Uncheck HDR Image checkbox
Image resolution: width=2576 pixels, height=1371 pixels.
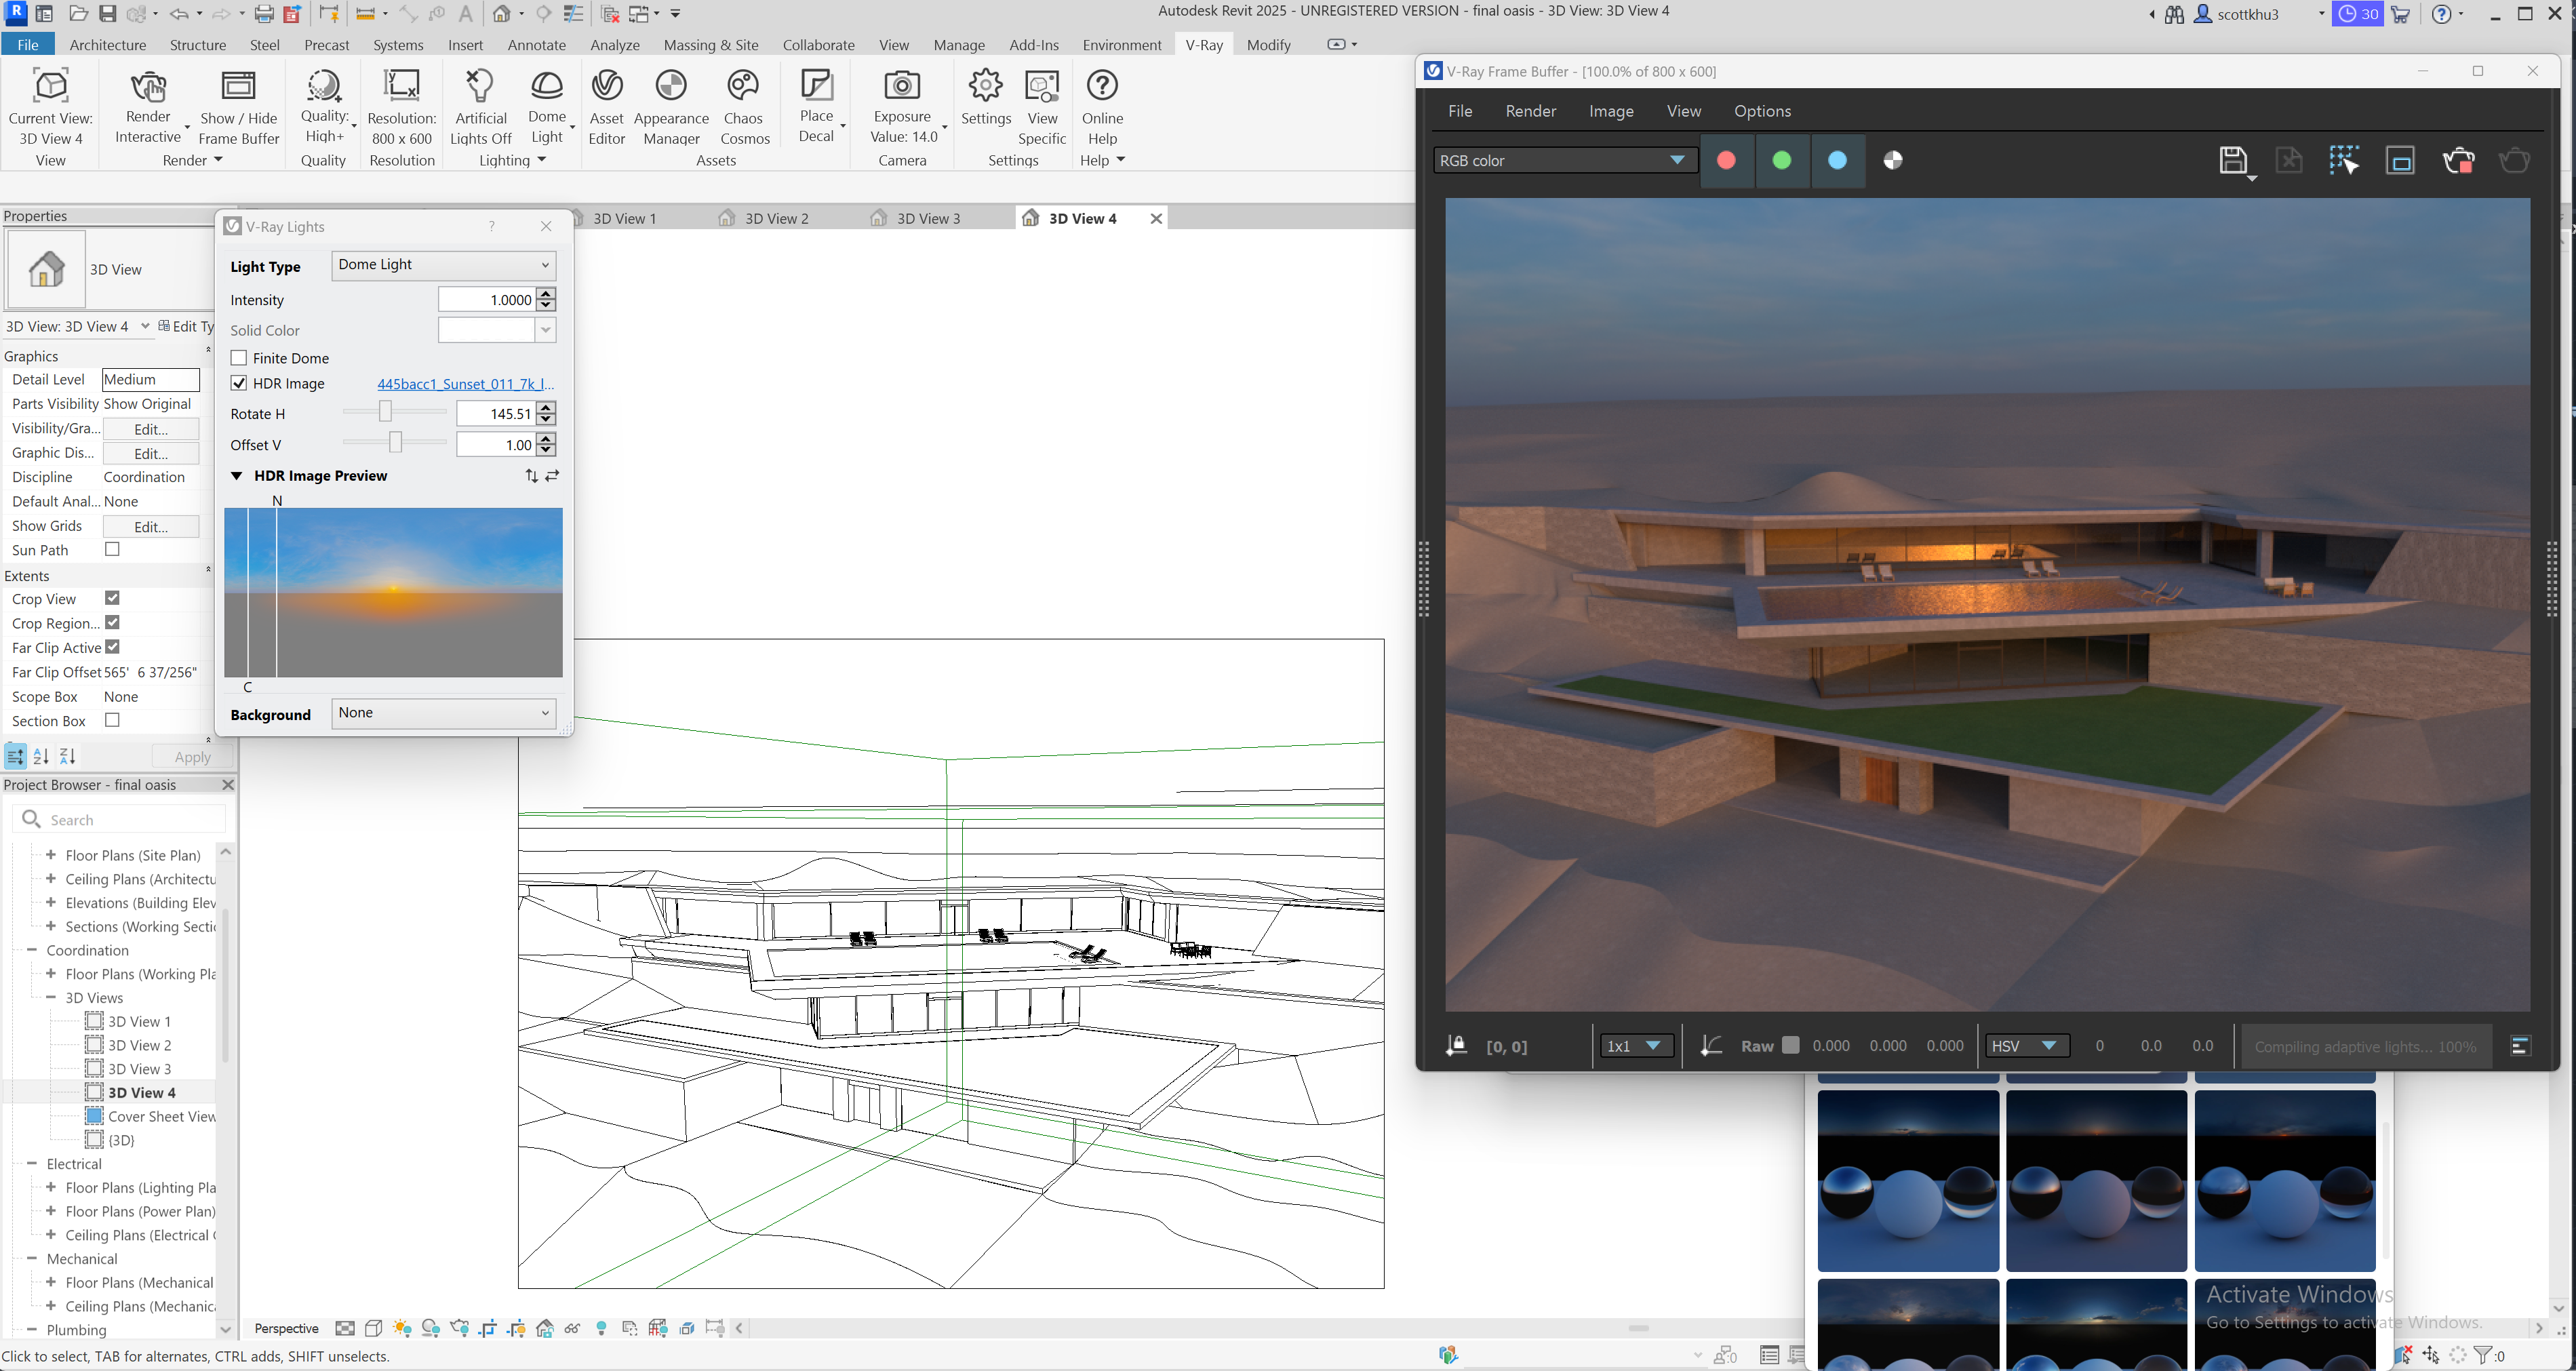coord(239,384)
